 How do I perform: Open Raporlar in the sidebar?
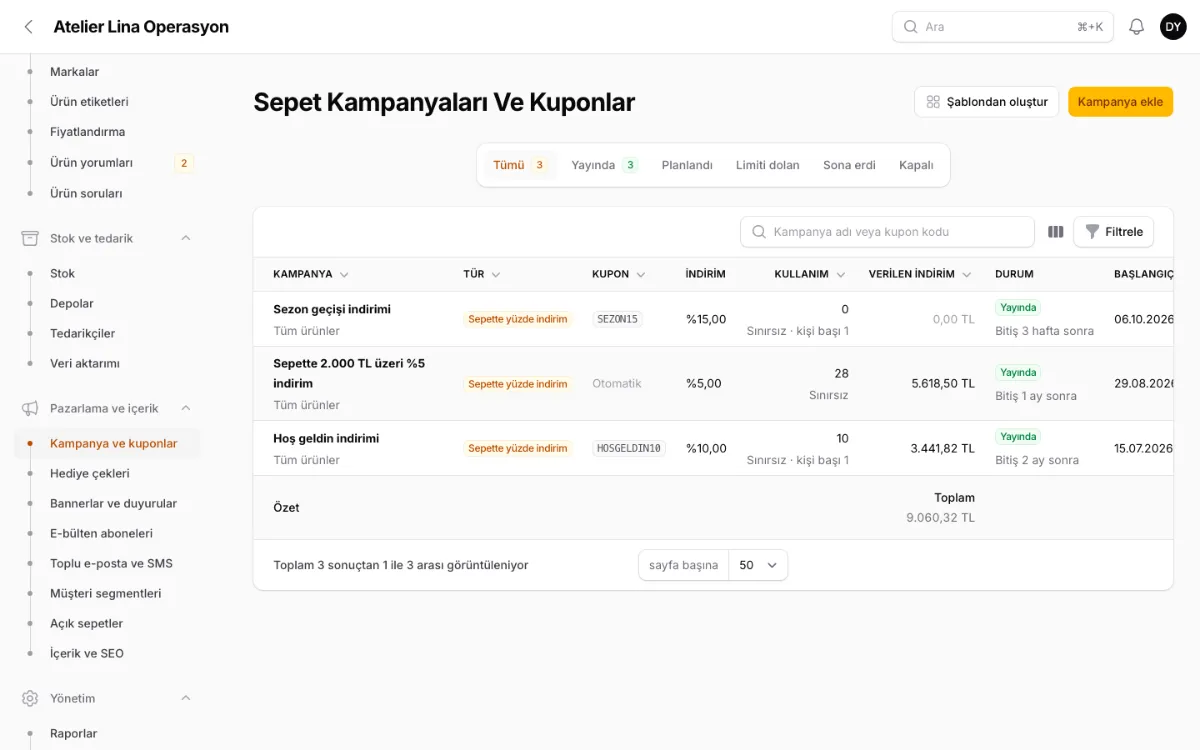click(74, 733)
